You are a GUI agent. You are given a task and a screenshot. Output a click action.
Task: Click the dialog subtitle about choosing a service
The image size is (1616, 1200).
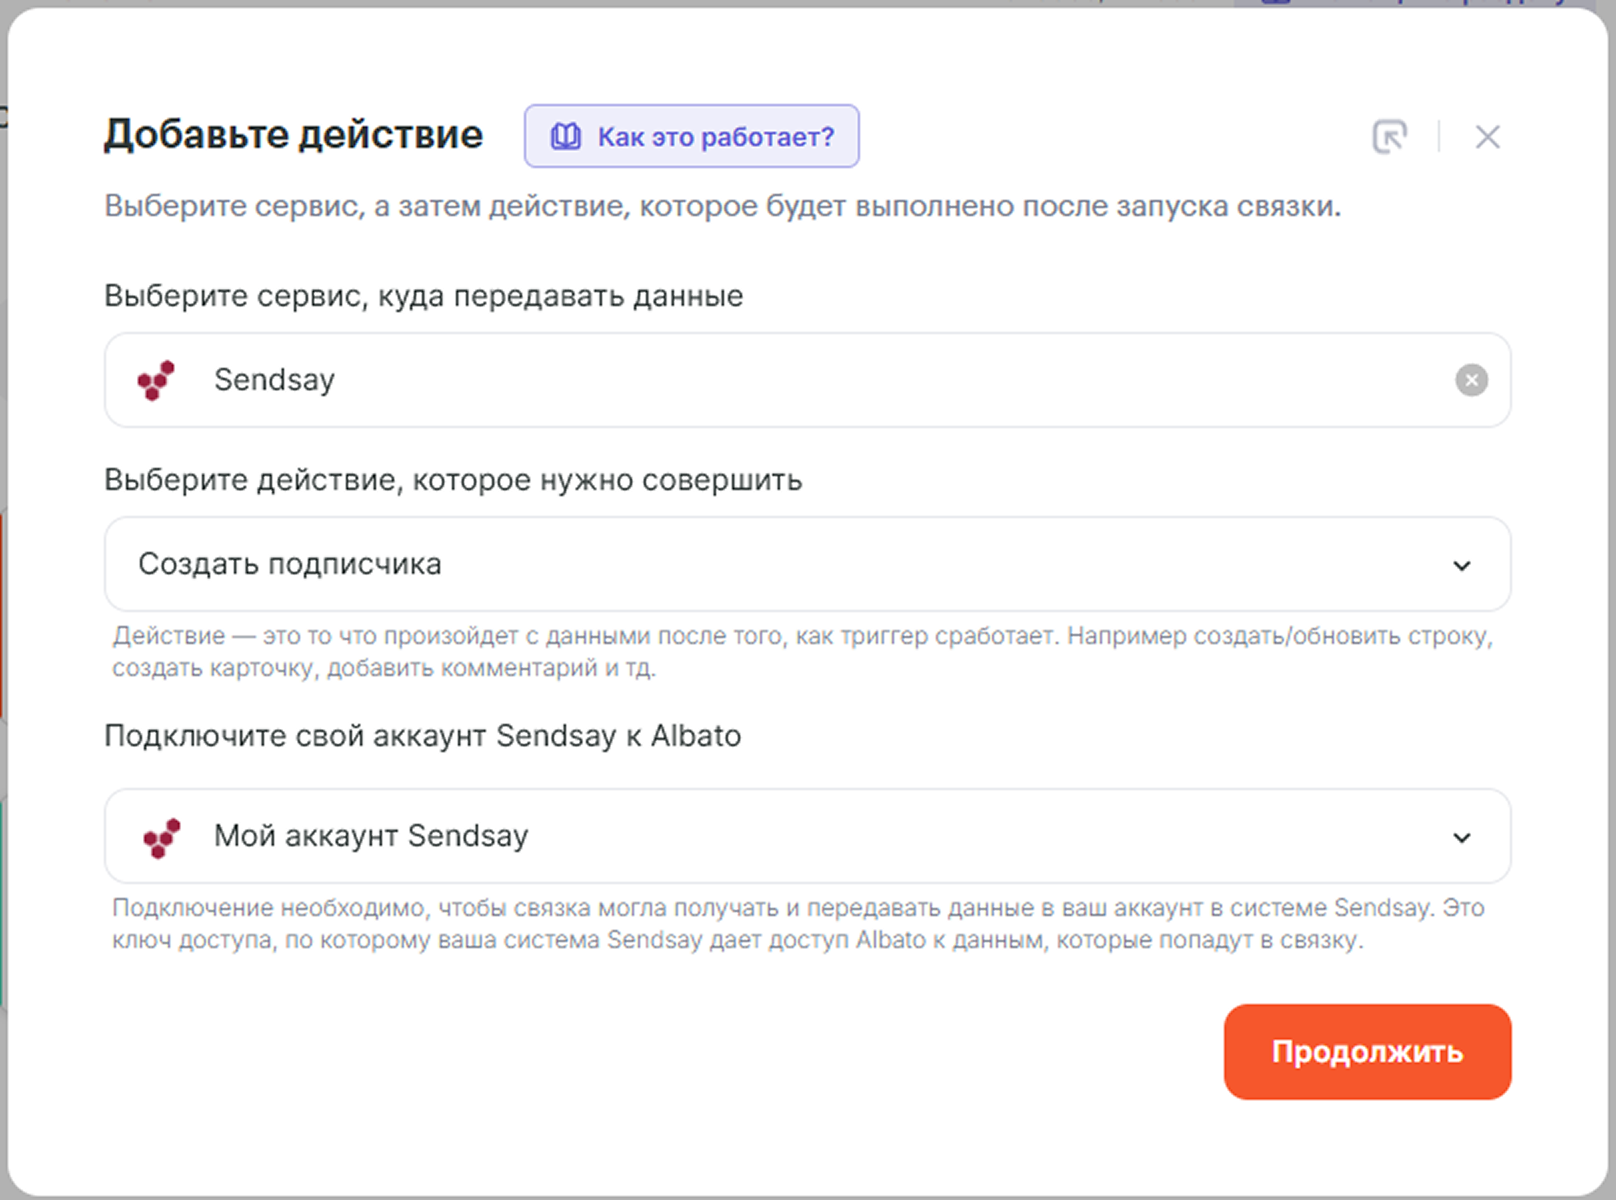pyautogui.click(x=722, y=206)
